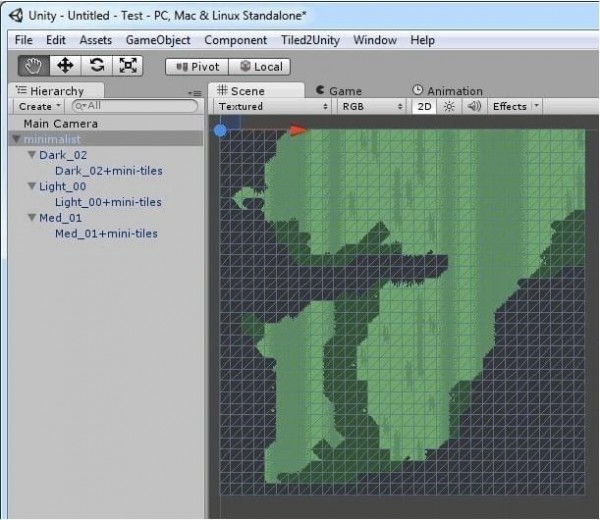Image resolution: width=600 pixels, height=520 pixels.
Task: Toggle Local/Global handle rotation
Action: (260, 67)
